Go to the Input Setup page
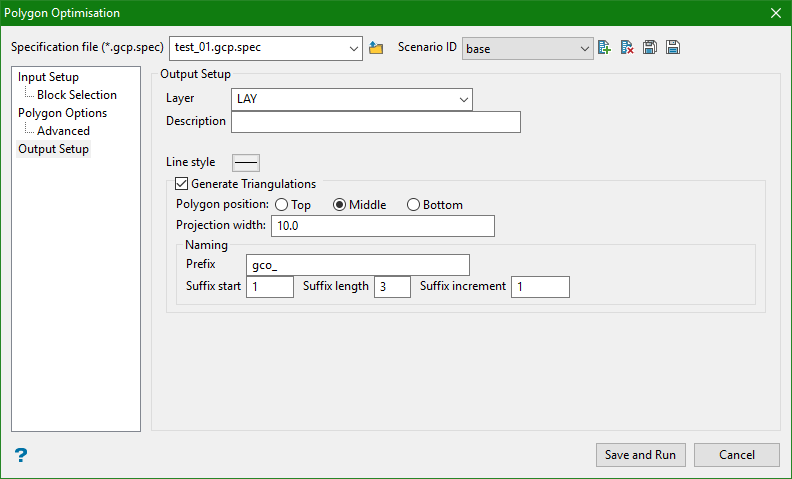The height and width of the screenshot is (479, 792). [48, 77]
